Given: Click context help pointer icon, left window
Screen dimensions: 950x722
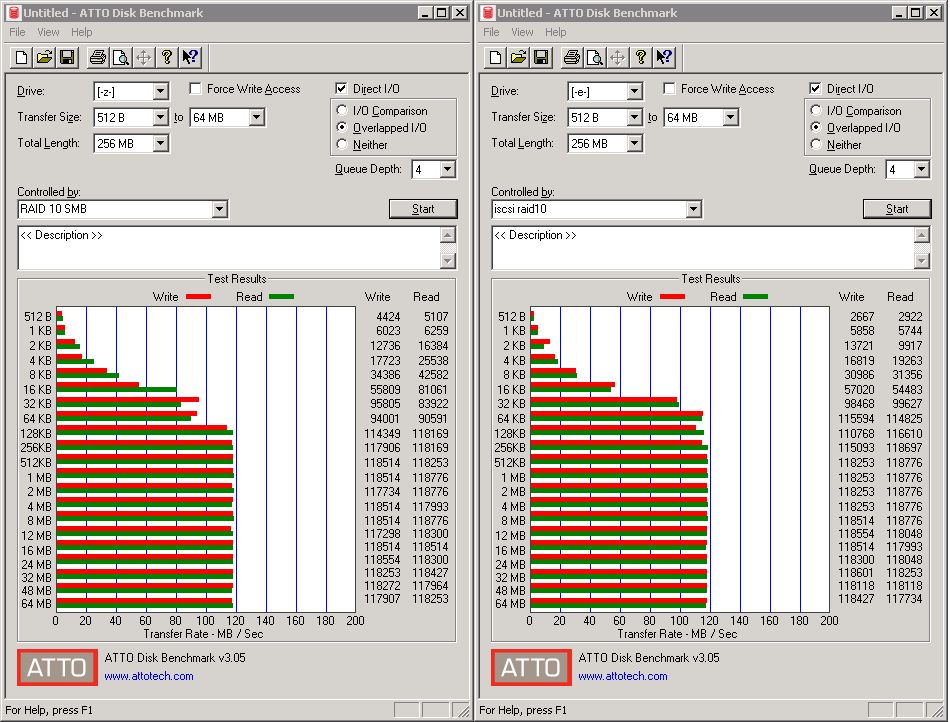Looking at the screenshot, I should 190,58.
